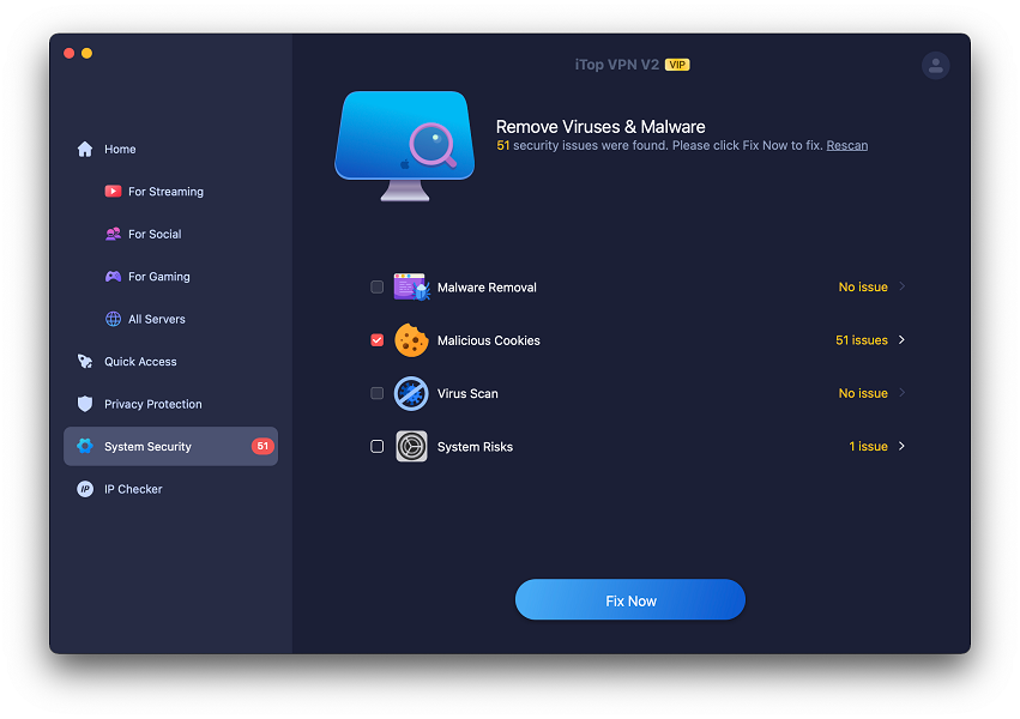1020x719 pixels.
Task: Click the Rescan link
Action: point(846,145)
